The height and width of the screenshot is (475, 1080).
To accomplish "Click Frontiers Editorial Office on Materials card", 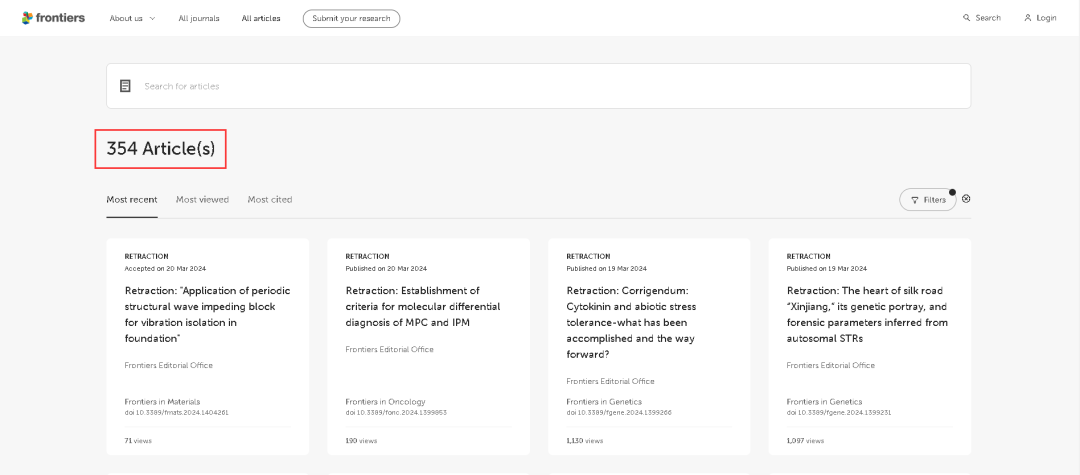I will 169,366.
